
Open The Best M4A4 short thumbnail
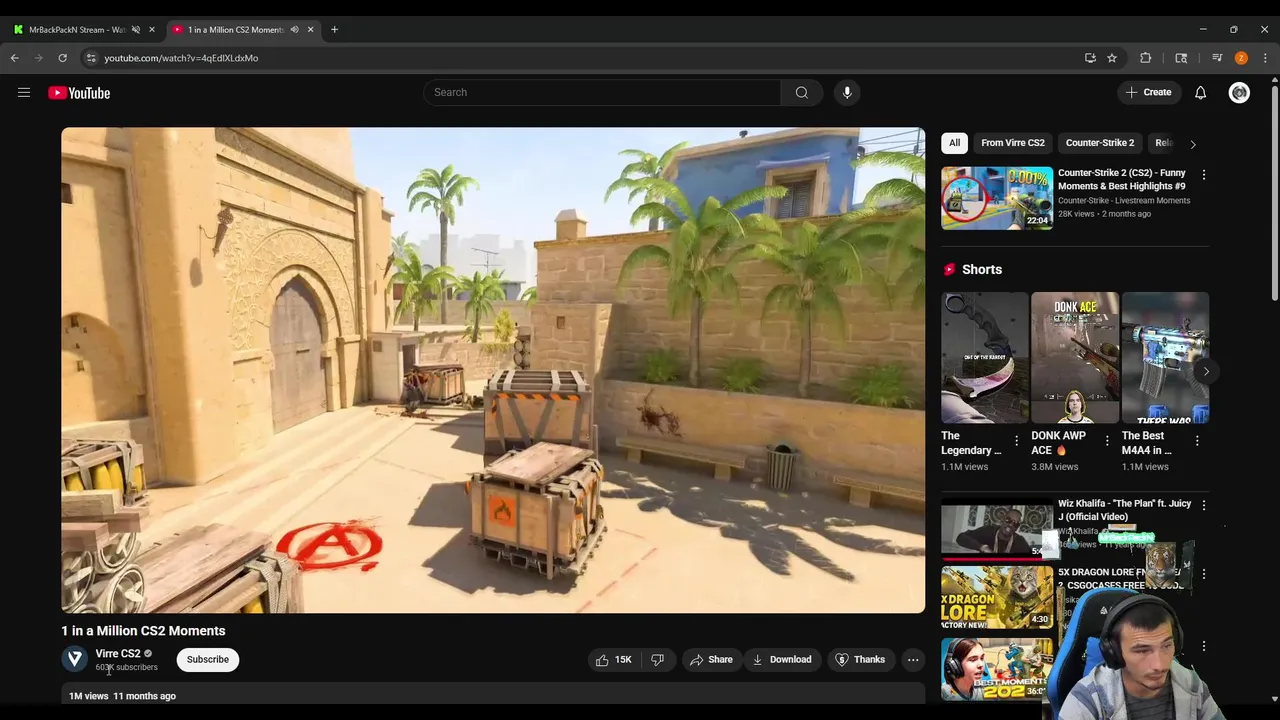pos(1165,358)
